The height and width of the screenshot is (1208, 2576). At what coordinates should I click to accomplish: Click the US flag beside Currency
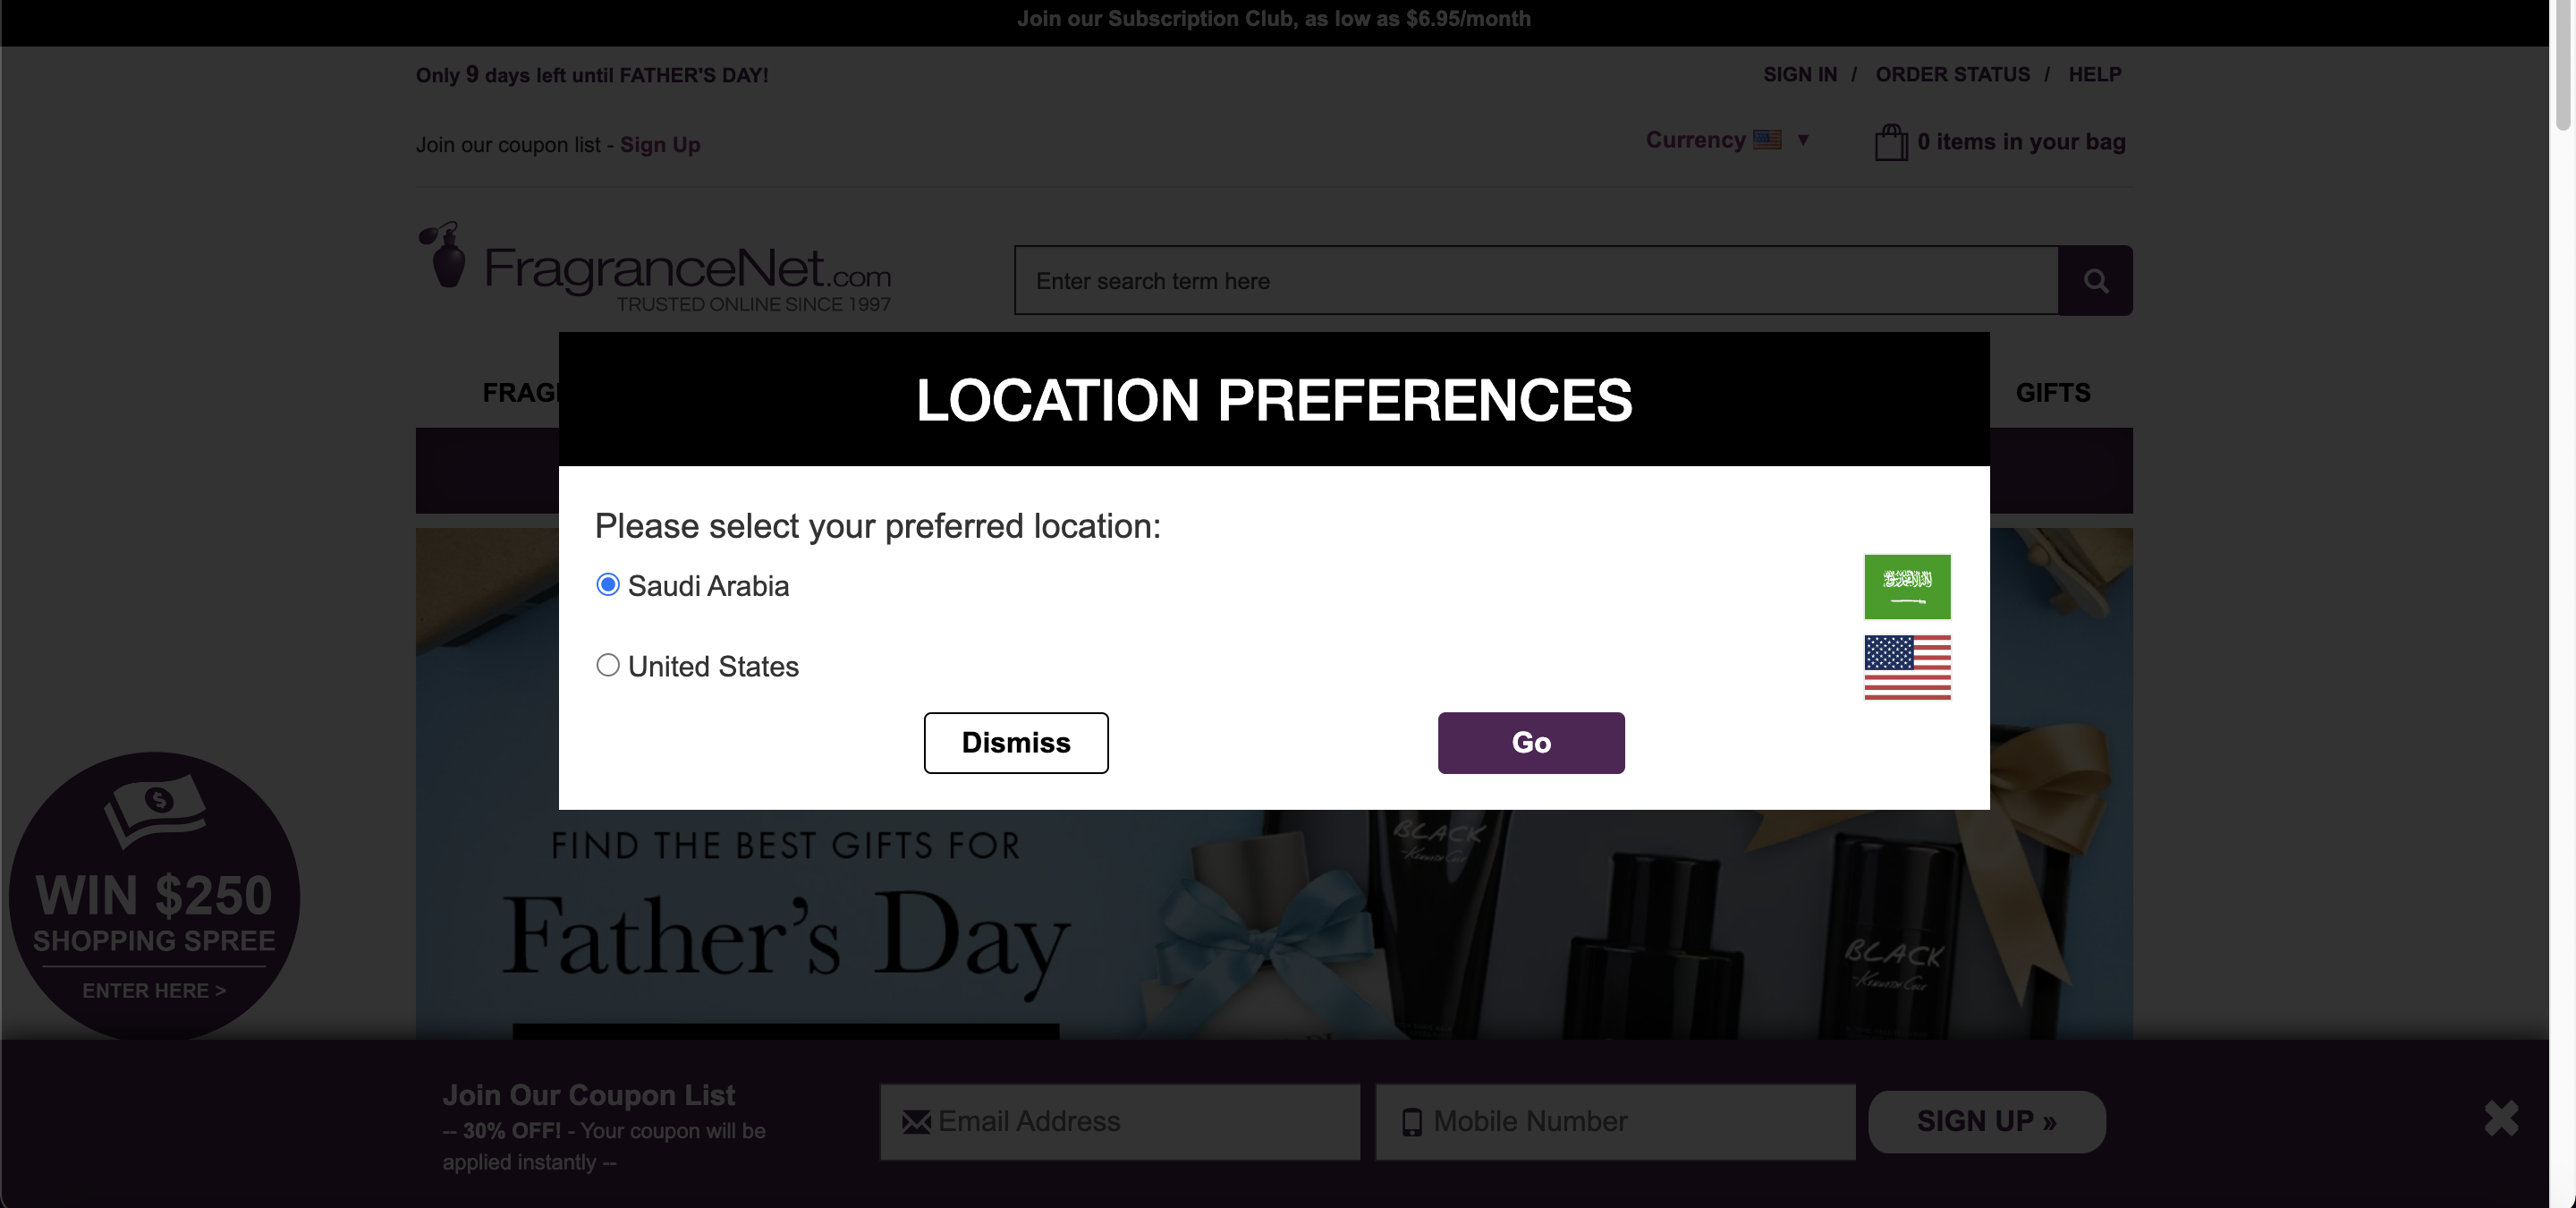point(1767,140)
